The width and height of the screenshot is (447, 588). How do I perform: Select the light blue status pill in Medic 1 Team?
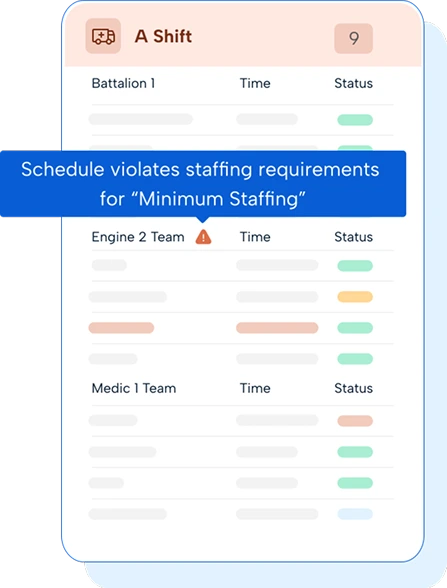[x=355, y=514]
